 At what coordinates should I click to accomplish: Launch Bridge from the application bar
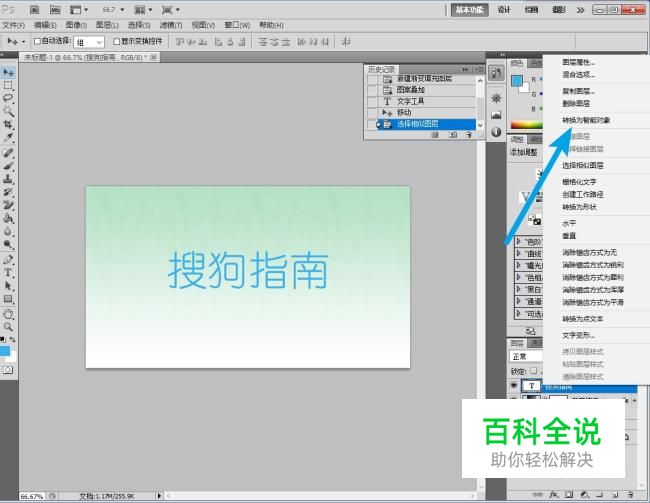[35, 10]
